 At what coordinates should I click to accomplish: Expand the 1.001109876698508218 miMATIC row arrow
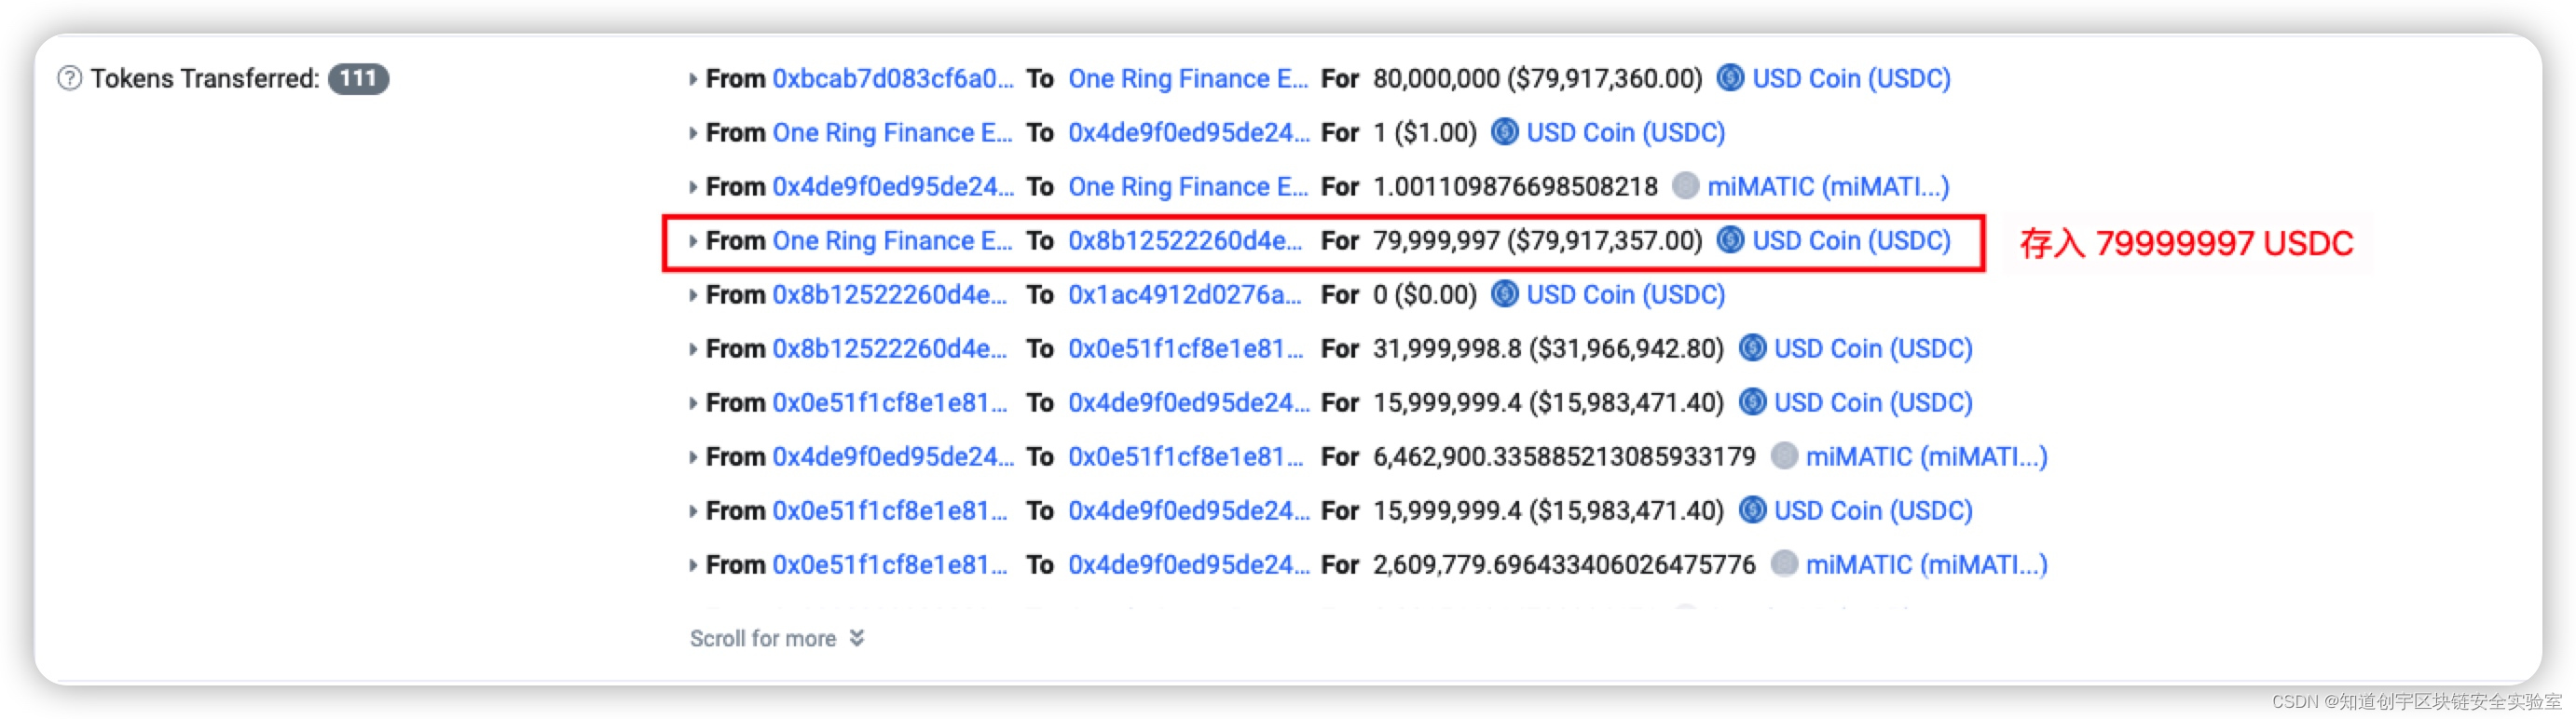coord(692,187)
